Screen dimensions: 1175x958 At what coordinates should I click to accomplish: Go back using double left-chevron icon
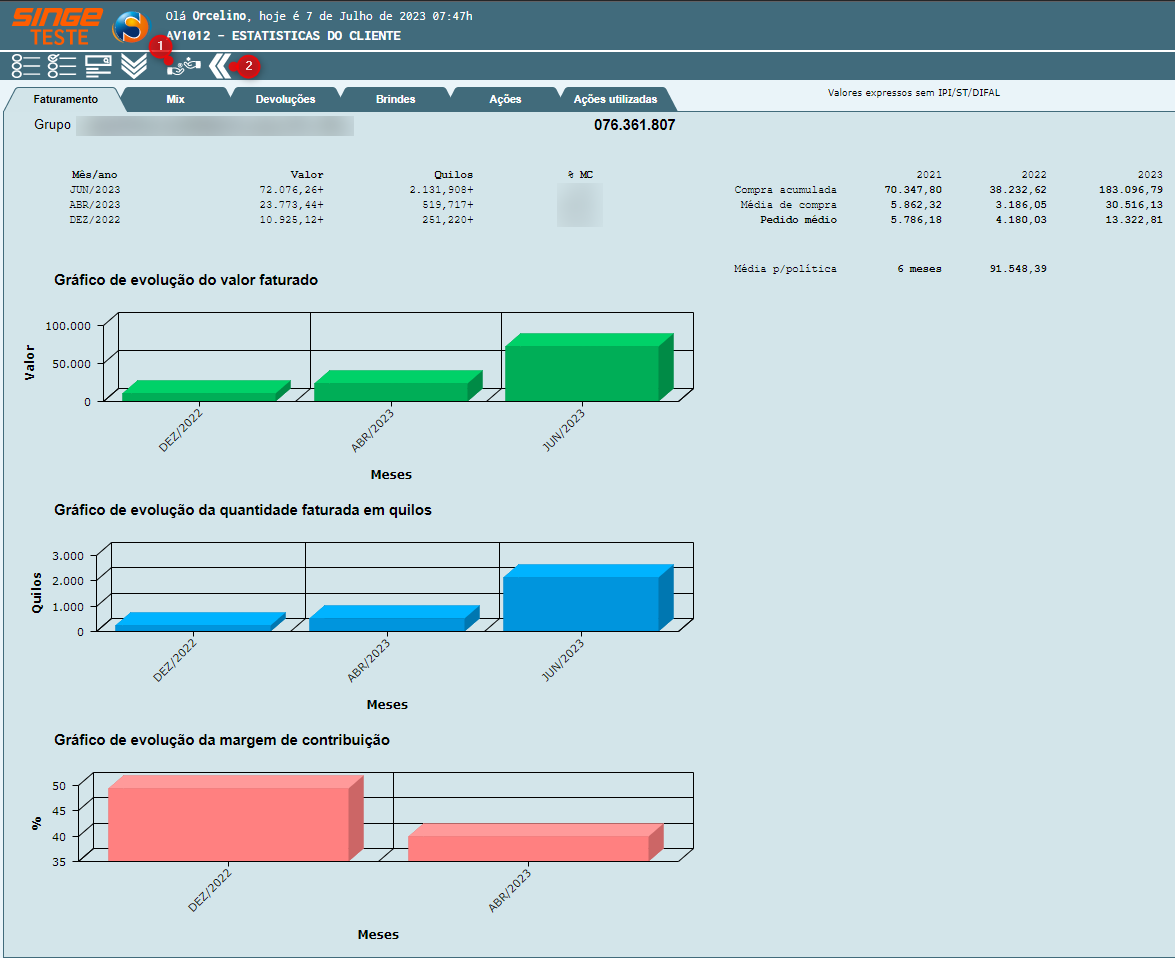pos(219,66)
